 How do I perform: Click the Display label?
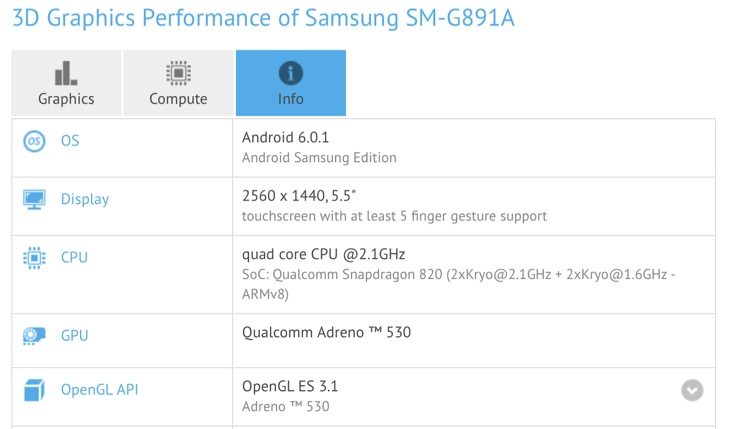tap(85, 199)
